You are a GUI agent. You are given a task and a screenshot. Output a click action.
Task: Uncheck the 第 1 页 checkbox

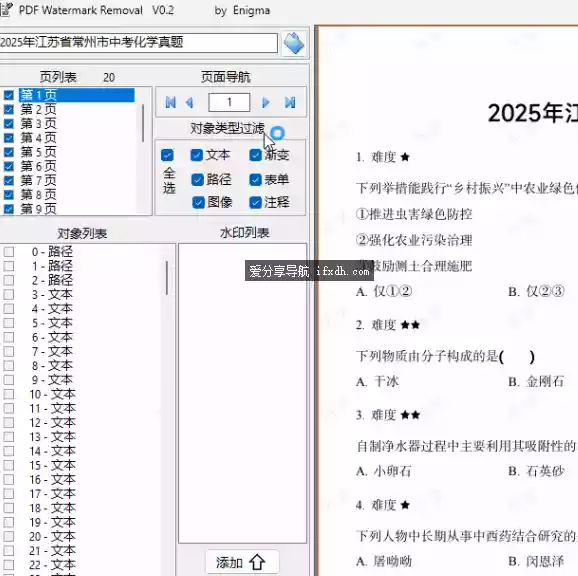[x=8, y=95]
